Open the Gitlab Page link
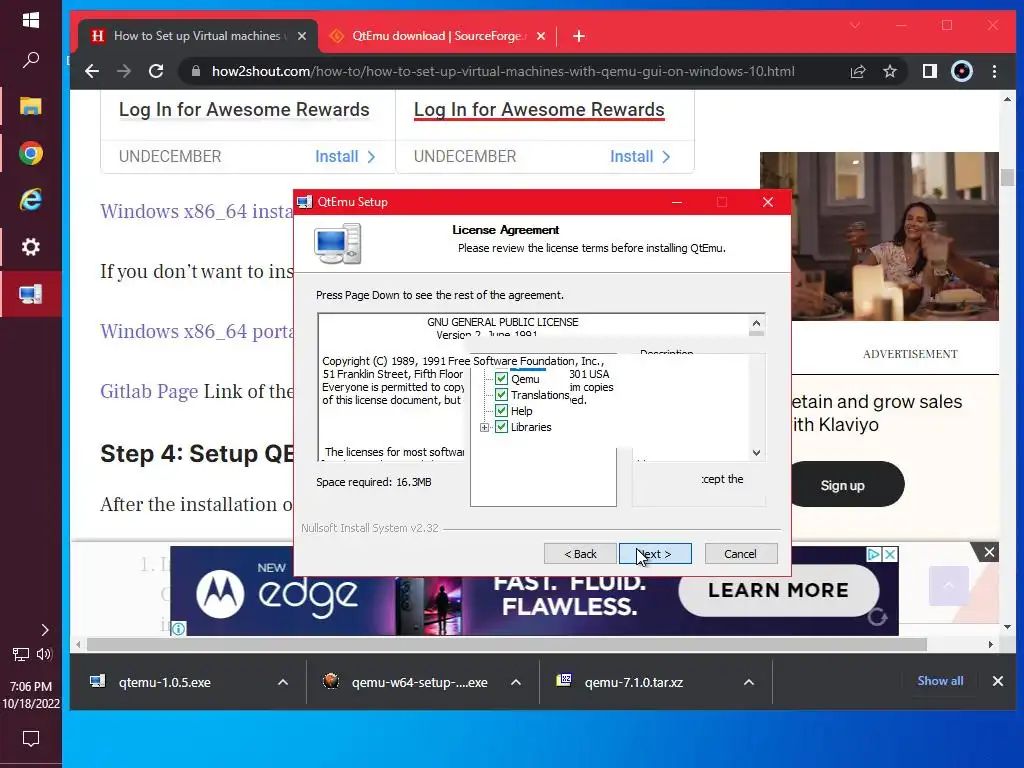The width and height of the screenshot is (1024, 768). pos(149,391)
